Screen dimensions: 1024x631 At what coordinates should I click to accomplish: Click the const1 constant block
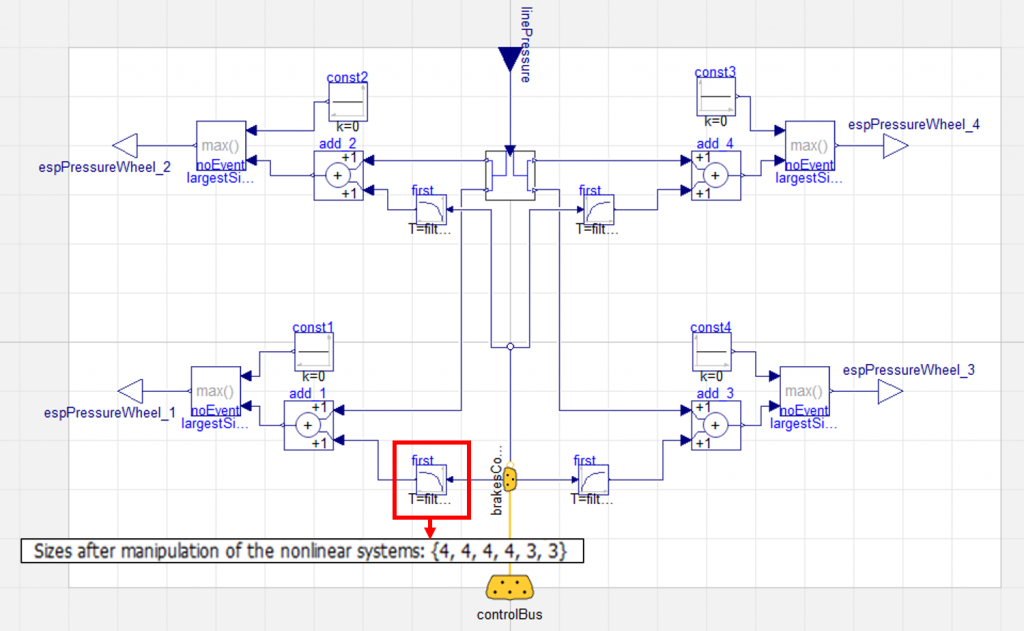314,351
